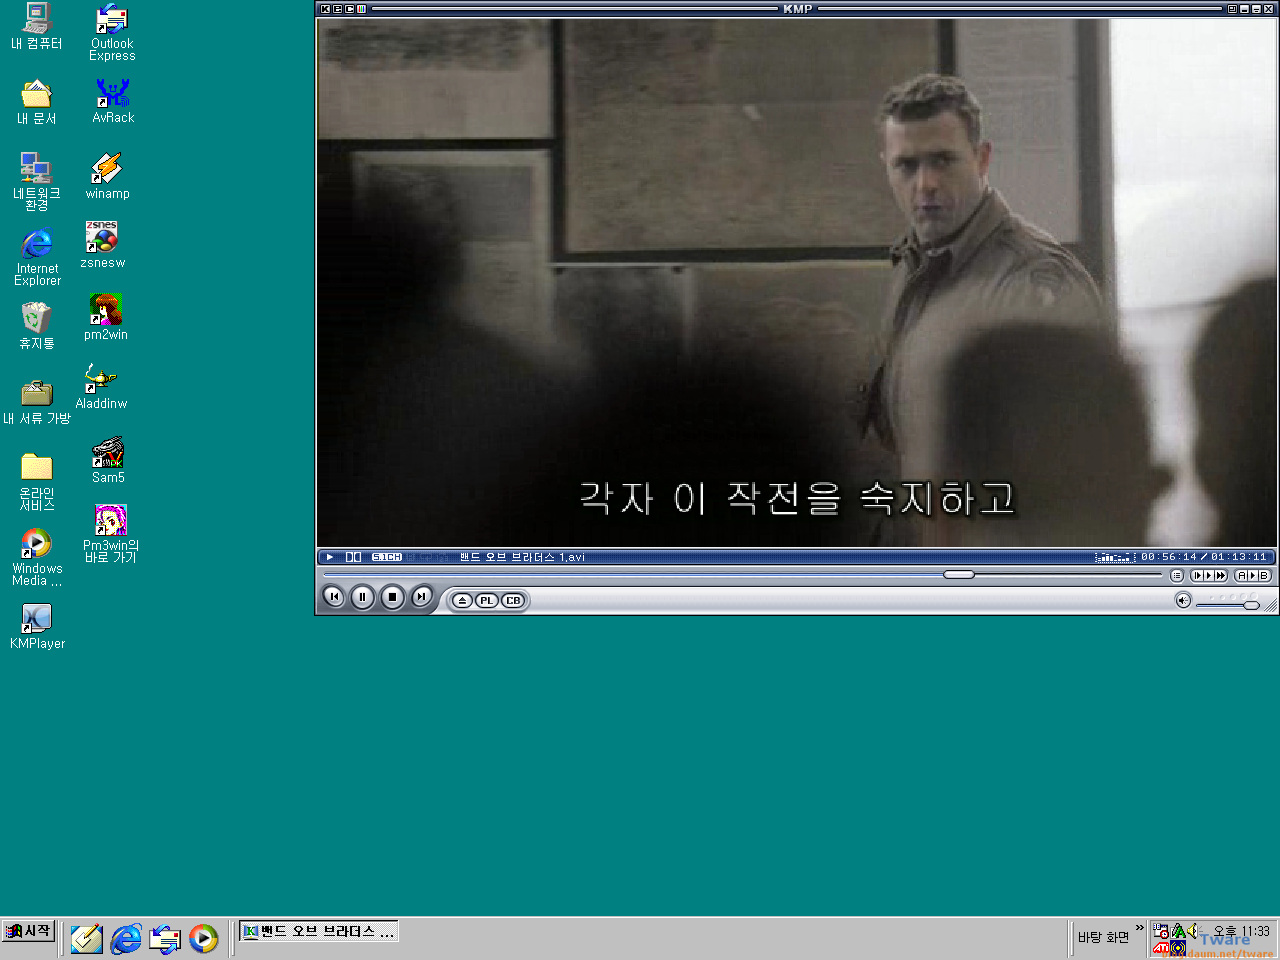Viewport: 1280px width, 960px height.
Task: Launch the winamp shortcut
Action: (x=107, y=176)
